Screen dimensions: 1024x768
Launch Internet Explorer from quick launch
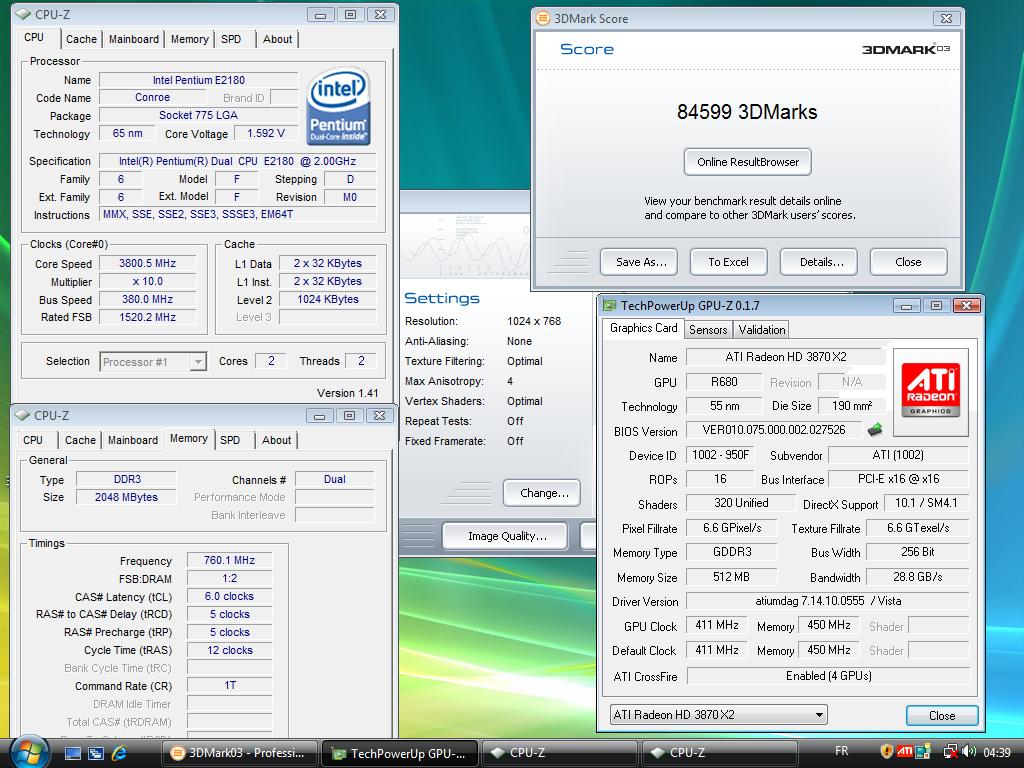tap(120, 754)
